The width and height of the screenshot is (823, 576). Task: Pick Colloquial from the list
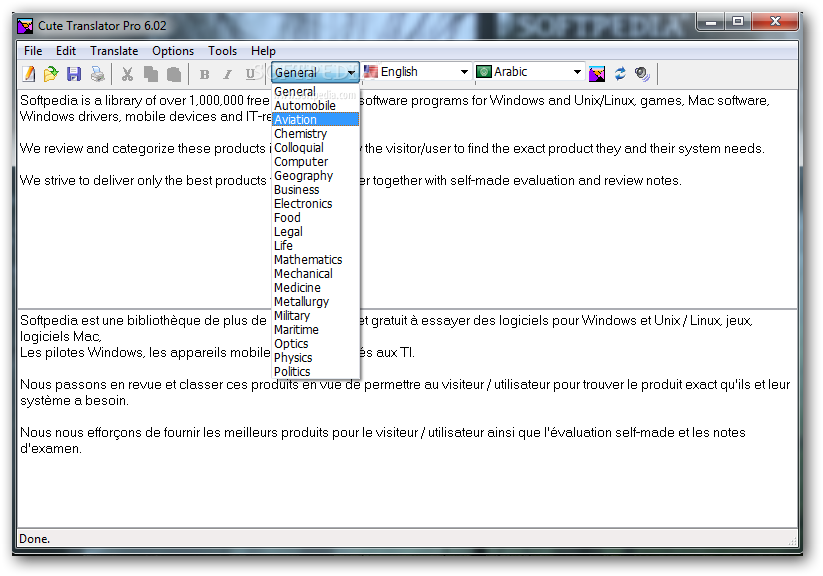tap(315, 148)
